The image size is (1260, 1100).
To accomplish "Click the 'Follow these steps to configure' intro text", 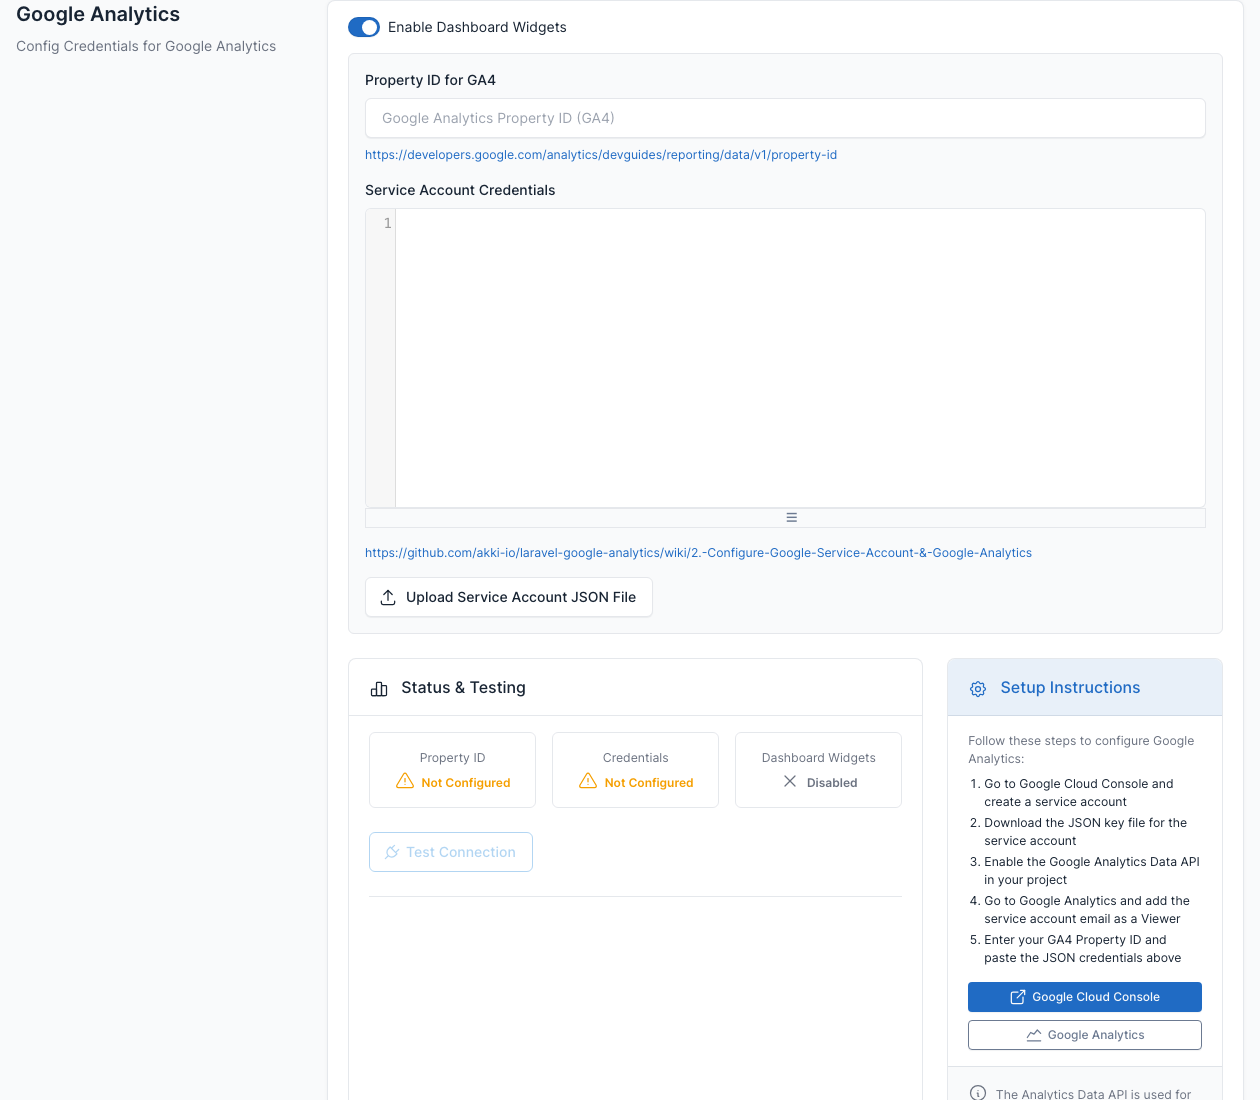I will [x=1081, y=750].
